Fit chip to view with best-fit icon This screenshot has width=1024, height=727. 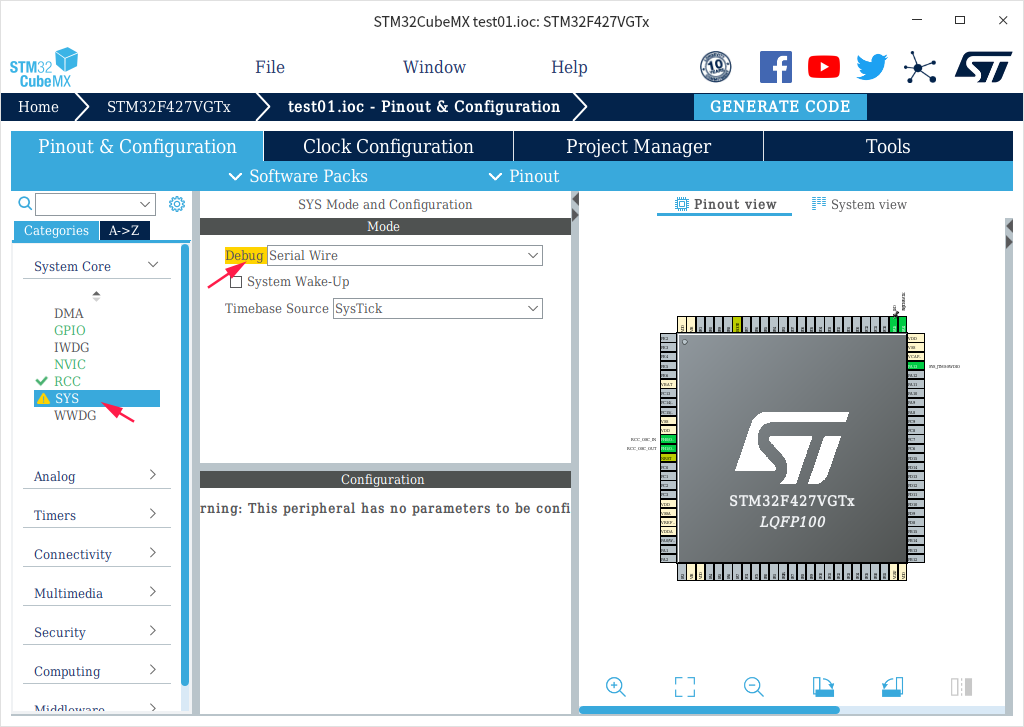click(684, 687)
